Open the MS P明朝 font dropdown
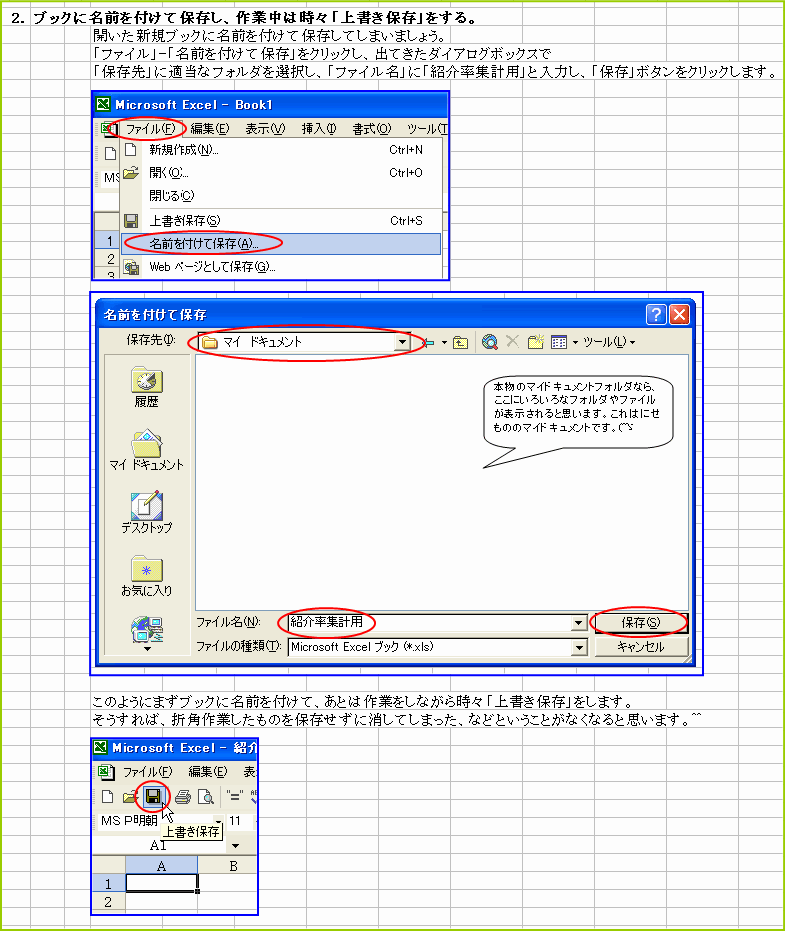Screen dimensions: 785x931 pyautogui.click(x=218, y=821)
